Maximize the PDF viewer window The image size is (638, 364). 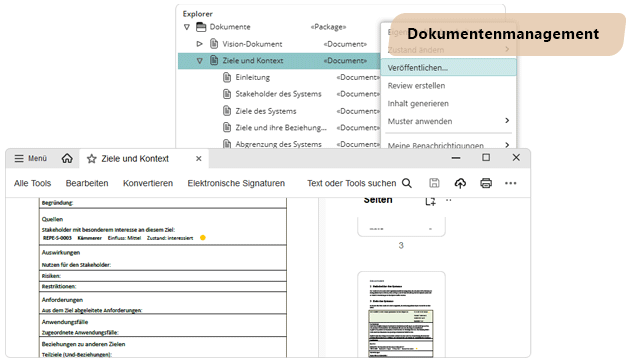click(x=486, y=157)
